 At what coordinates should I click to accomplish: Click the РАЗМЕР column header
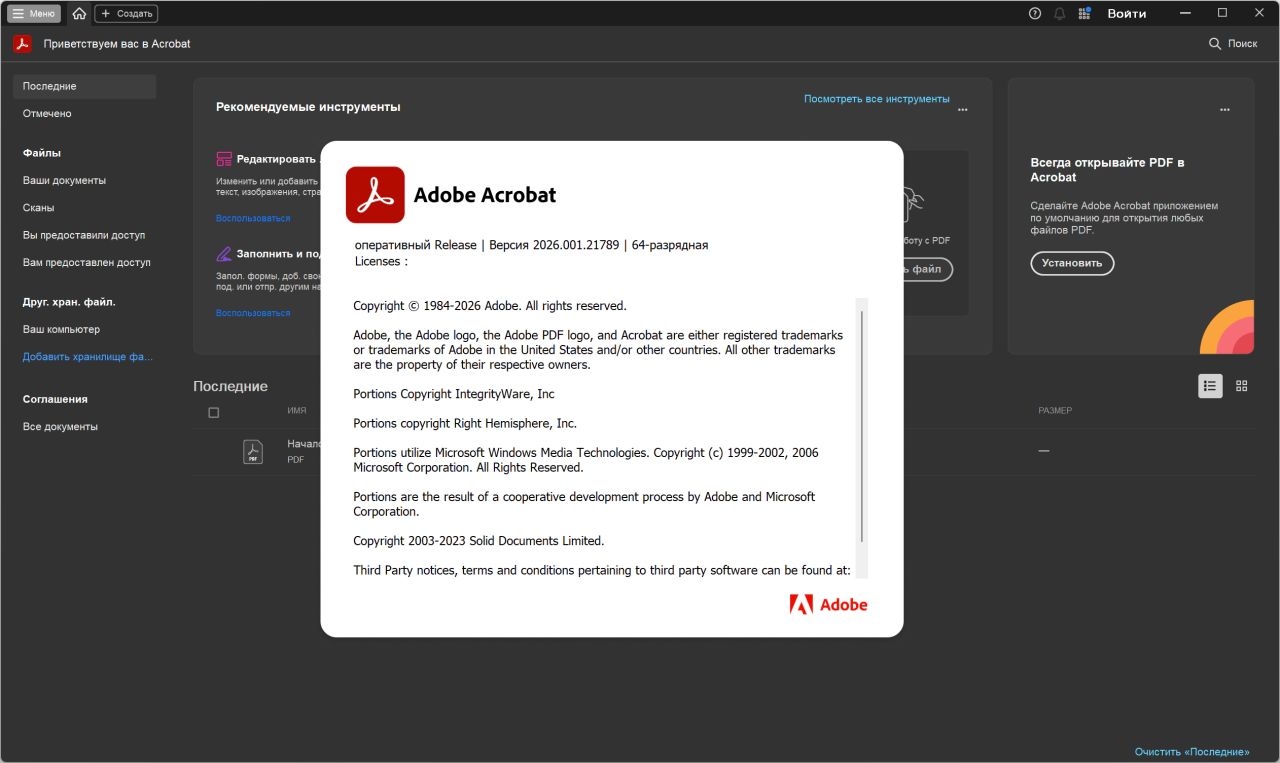click(x=1055, y=411)
